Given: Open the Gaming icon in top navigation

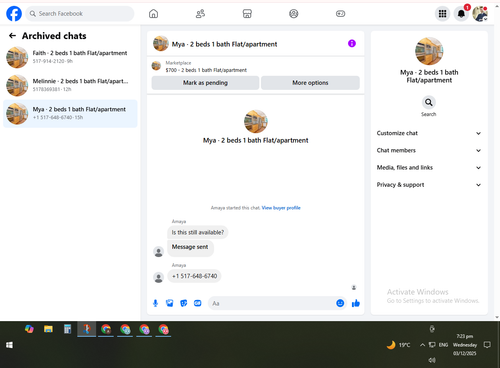Looking at the screenshot, I should pos(340,14).
